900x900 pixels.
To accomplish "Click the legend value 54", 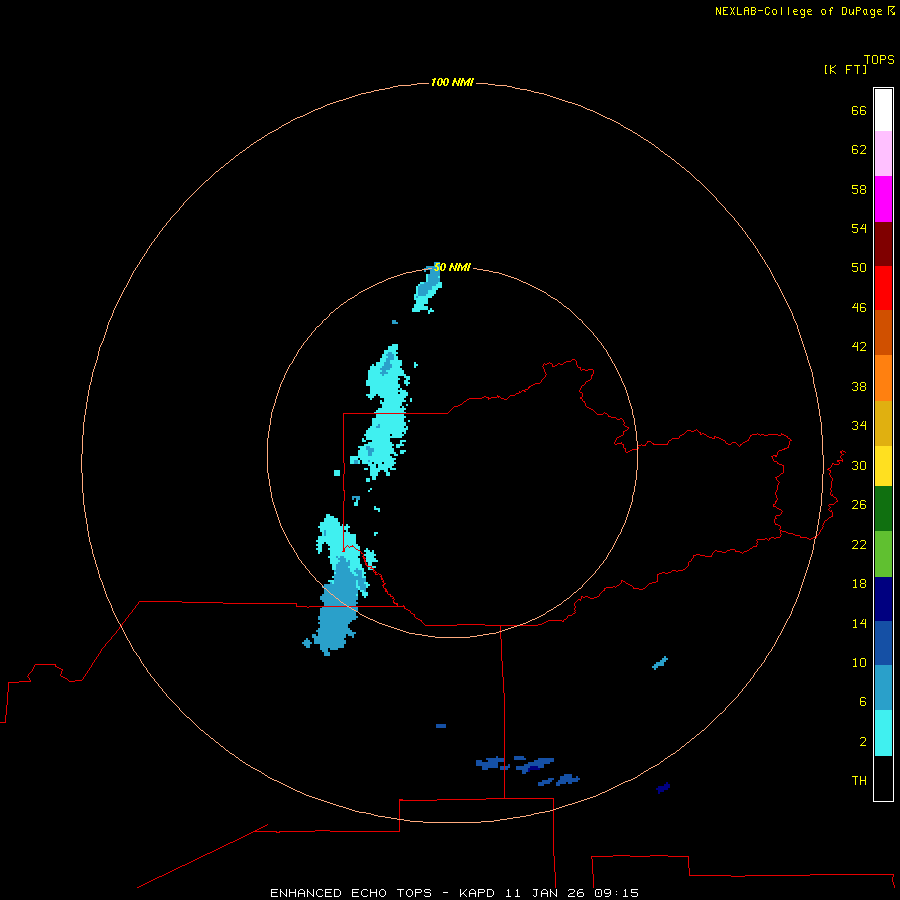I will coord(859,228).
